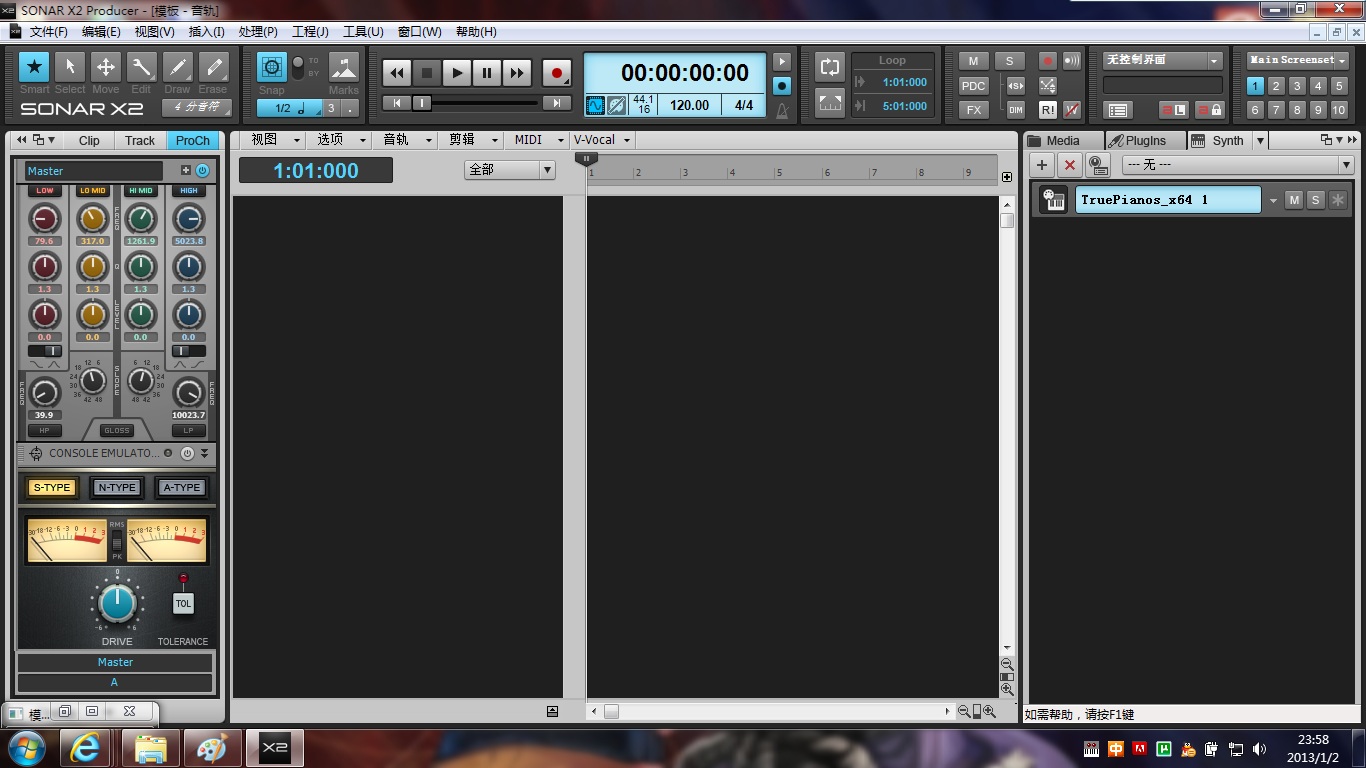This screenshot has height=768, width=1366.
Task: Click the FX bypass button
Action: (973, 110)
